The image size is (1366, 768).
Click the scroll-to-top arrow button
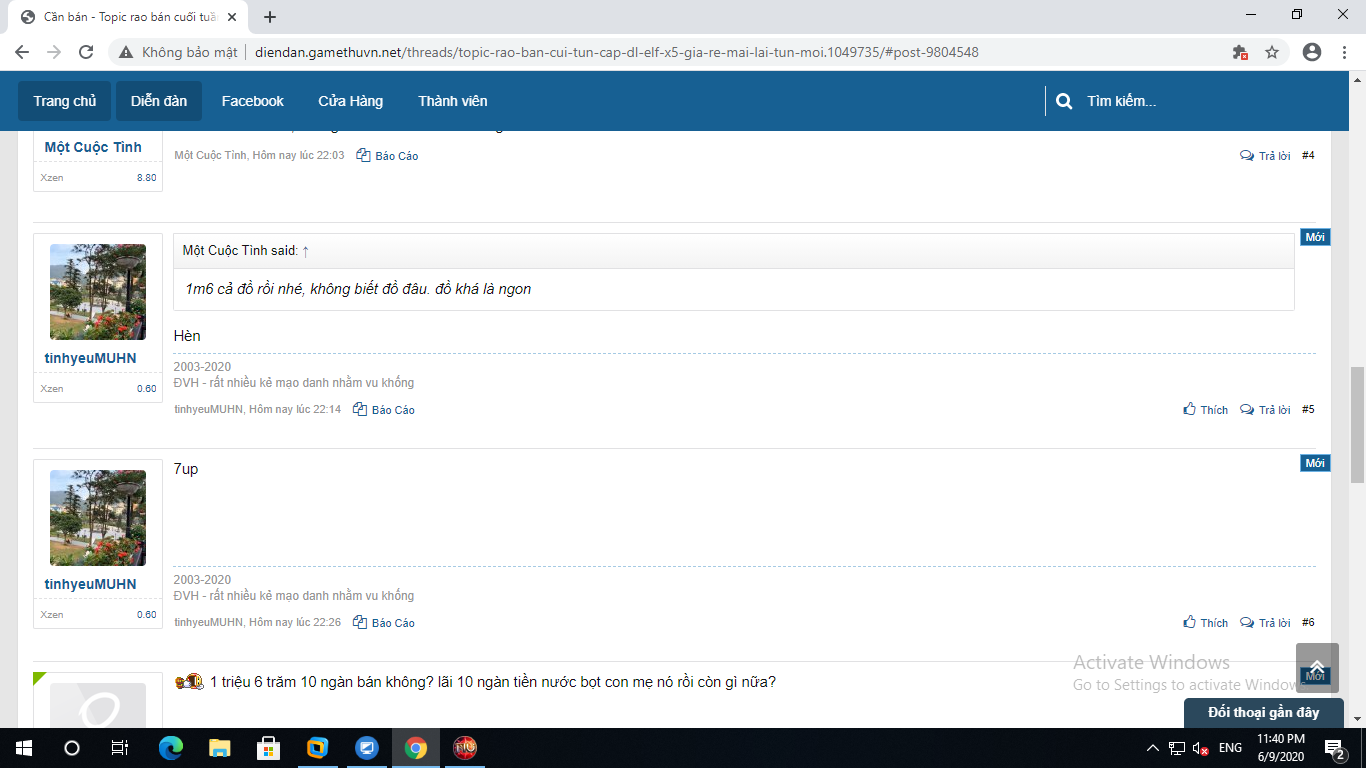pyautogui.click(x=1316, y=668)
